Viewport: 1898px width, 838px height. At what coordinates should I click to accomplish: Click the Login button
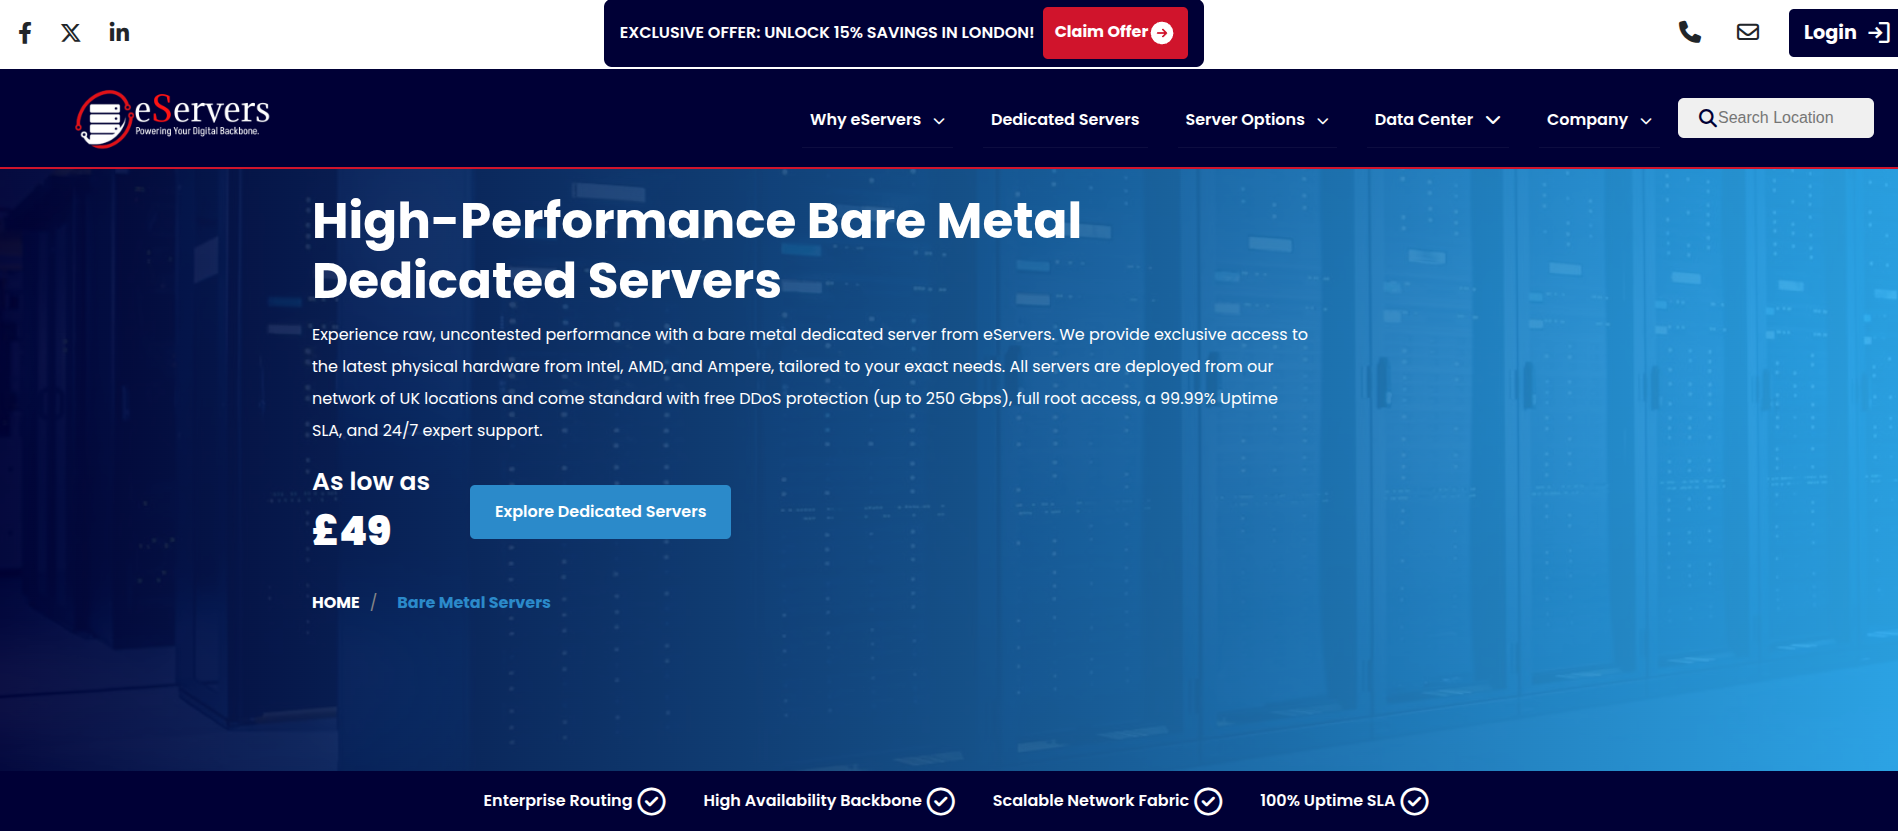(x=1844, y=33)
